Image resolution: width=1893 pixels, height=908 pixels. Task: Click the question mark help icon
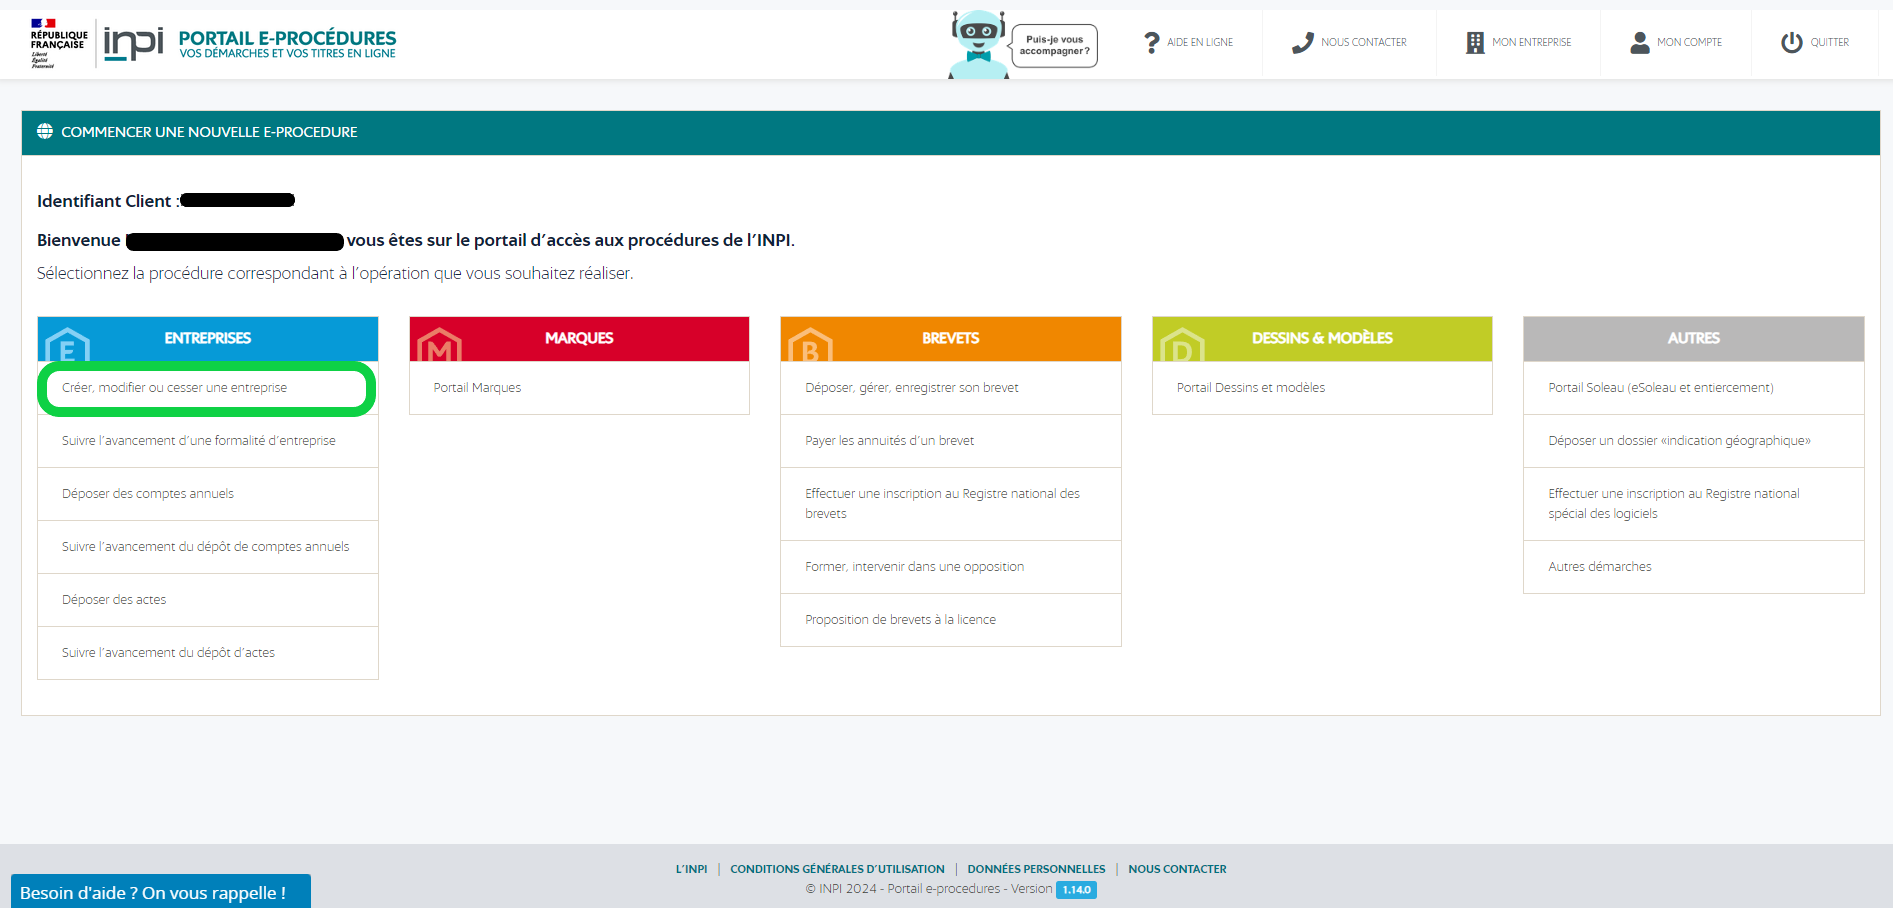(1152, 42)
